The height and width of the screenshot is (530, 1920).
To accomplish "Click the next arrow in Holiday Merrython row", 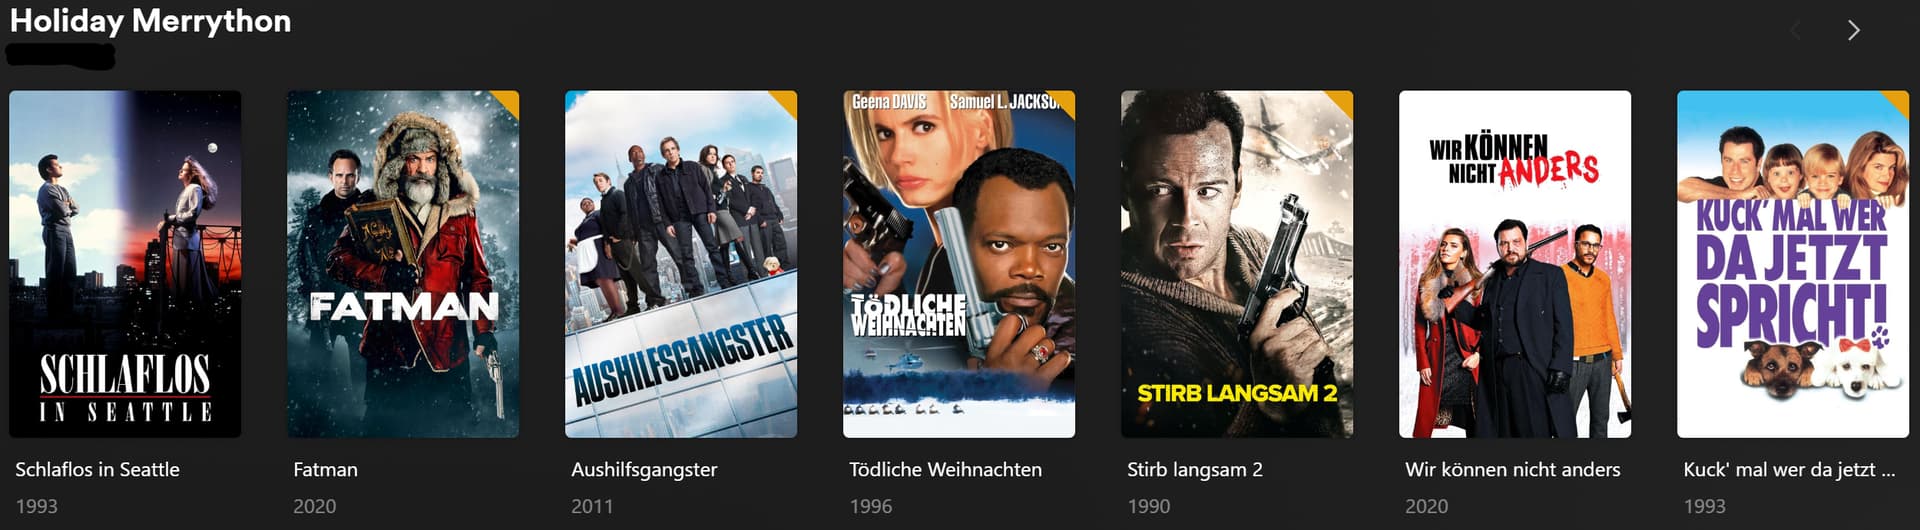I will (1853, 30).
